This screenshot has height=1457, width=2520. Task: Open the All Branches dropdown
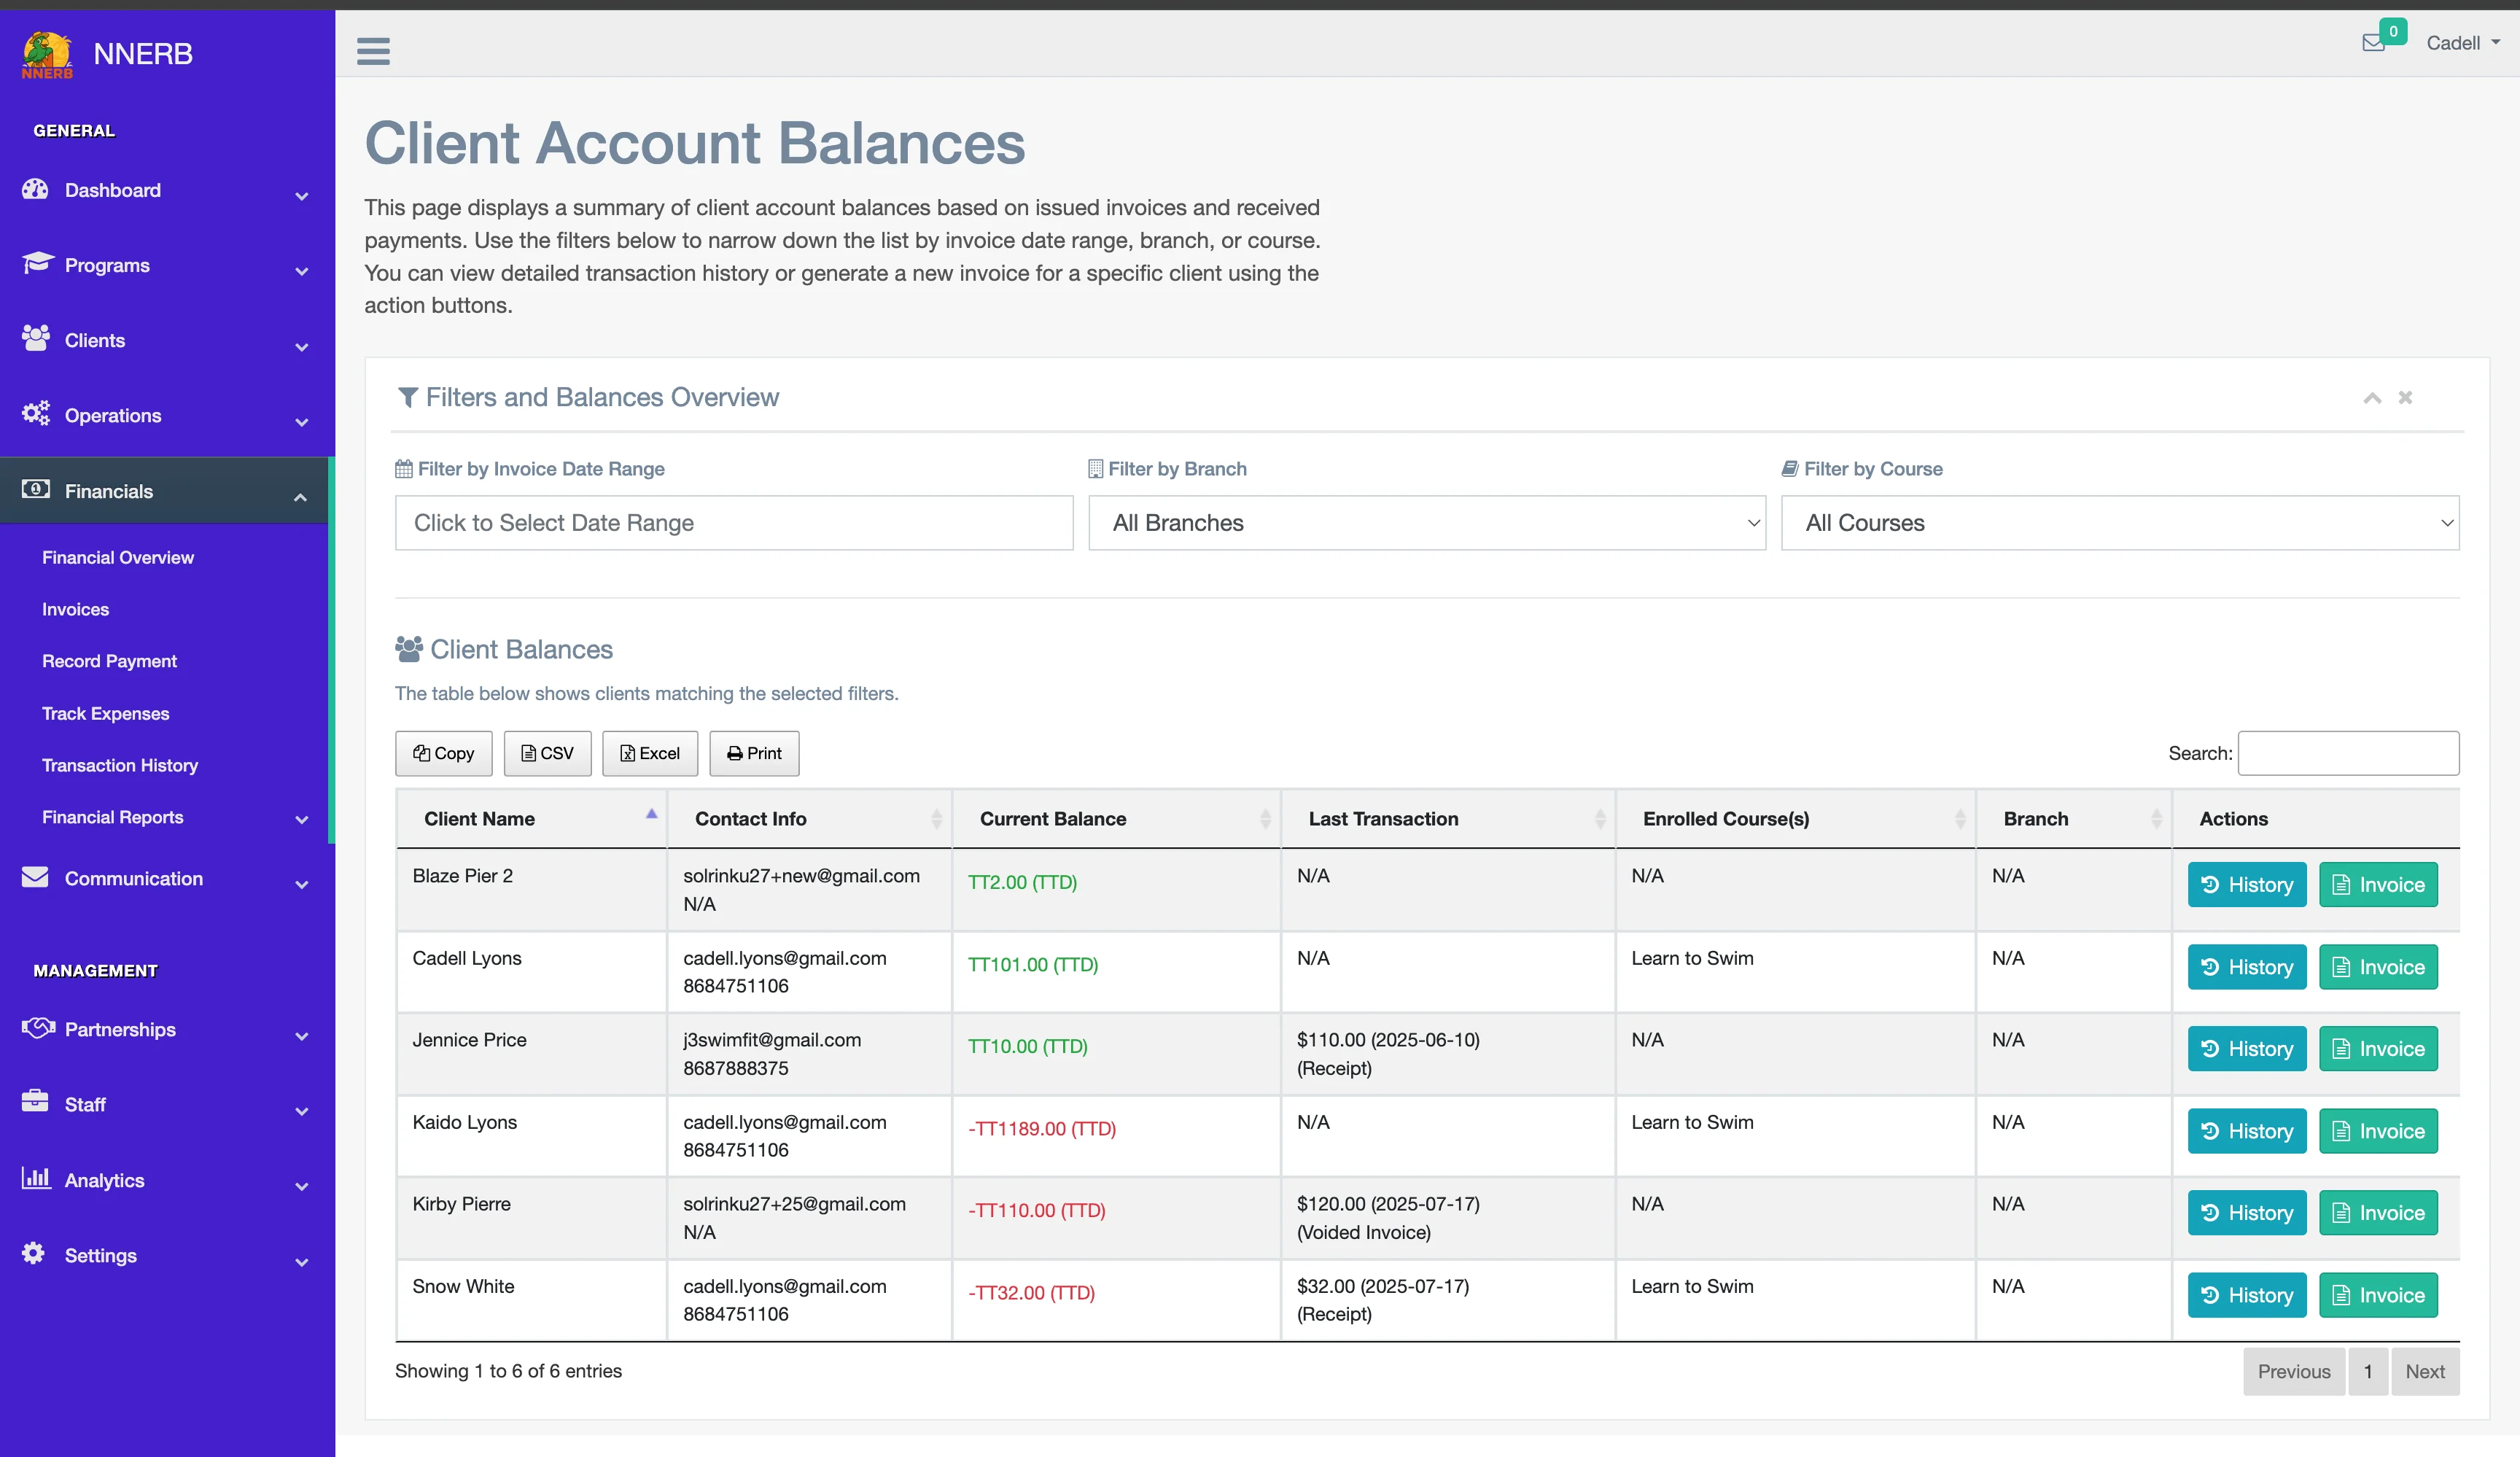click(x=1426, y=523)
